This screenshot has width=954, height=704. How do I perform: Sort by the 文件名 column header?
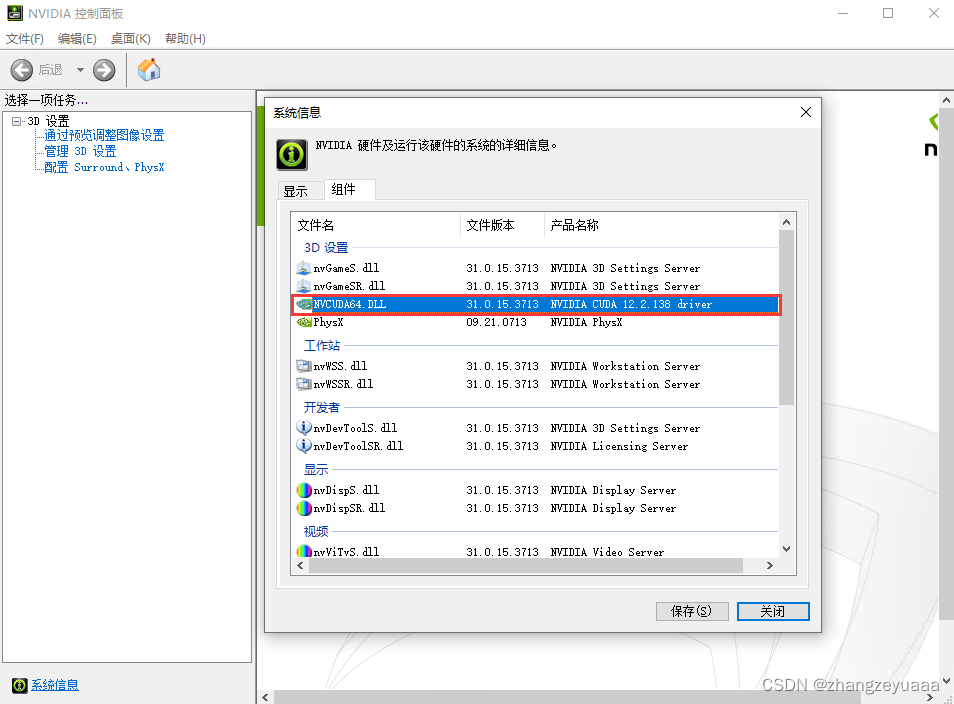[375, 225]
